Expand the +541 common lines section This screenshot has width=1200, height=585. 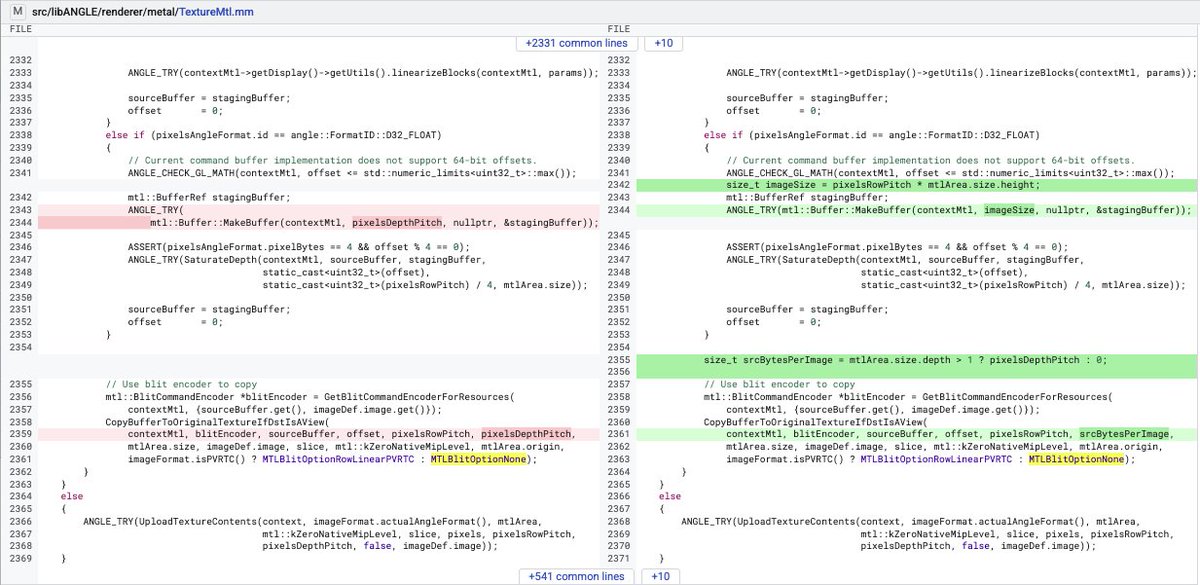576,576
